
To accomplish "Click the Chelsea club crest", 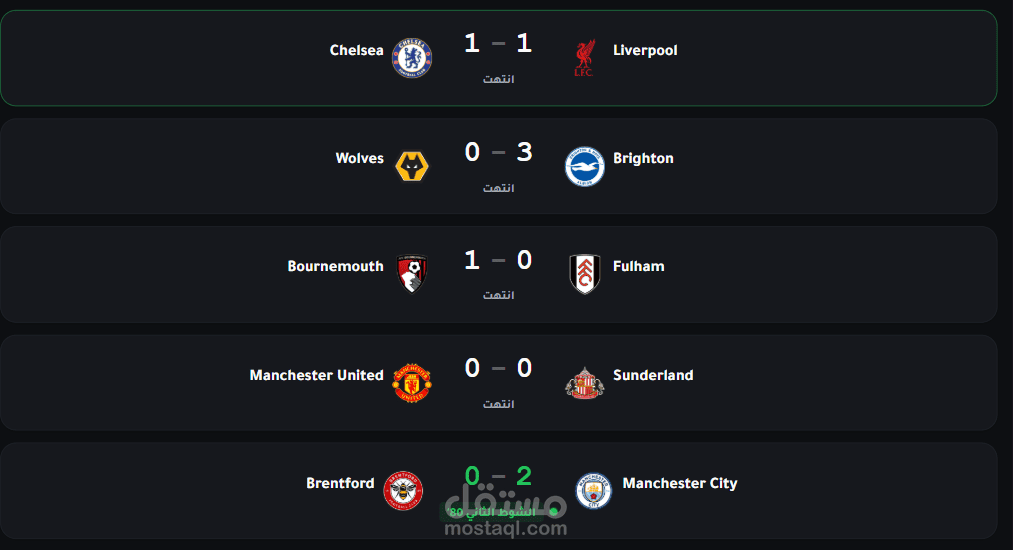I will pyautogui.click(x=412, y=58).
